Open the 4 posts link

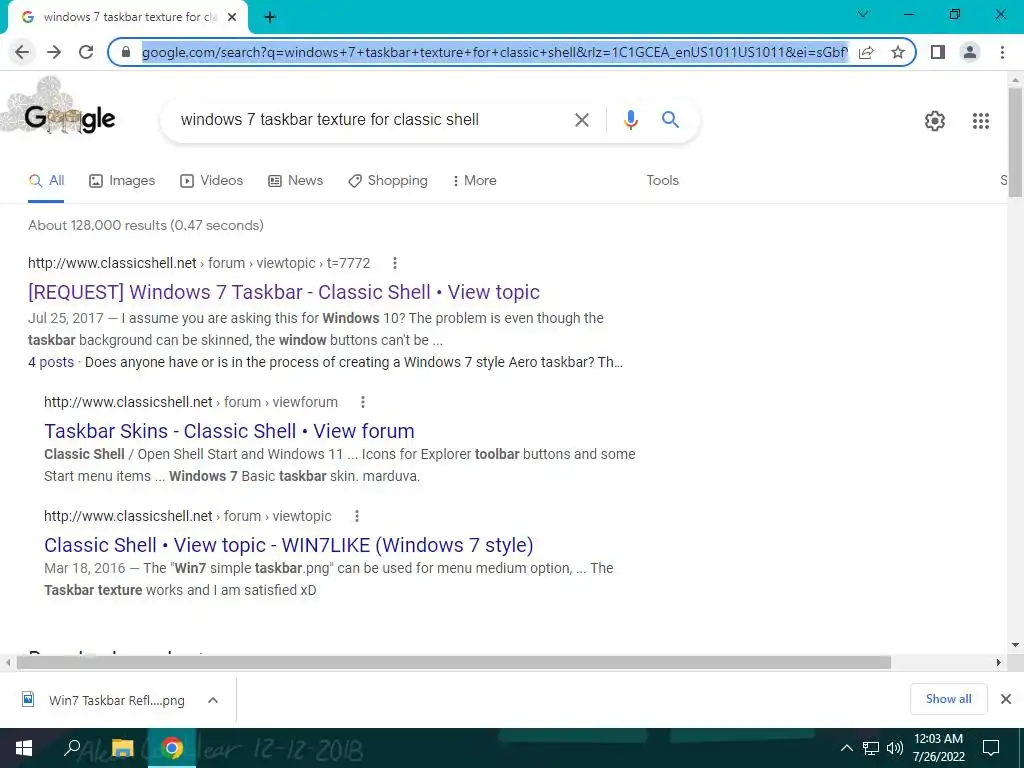coord(51,362)
